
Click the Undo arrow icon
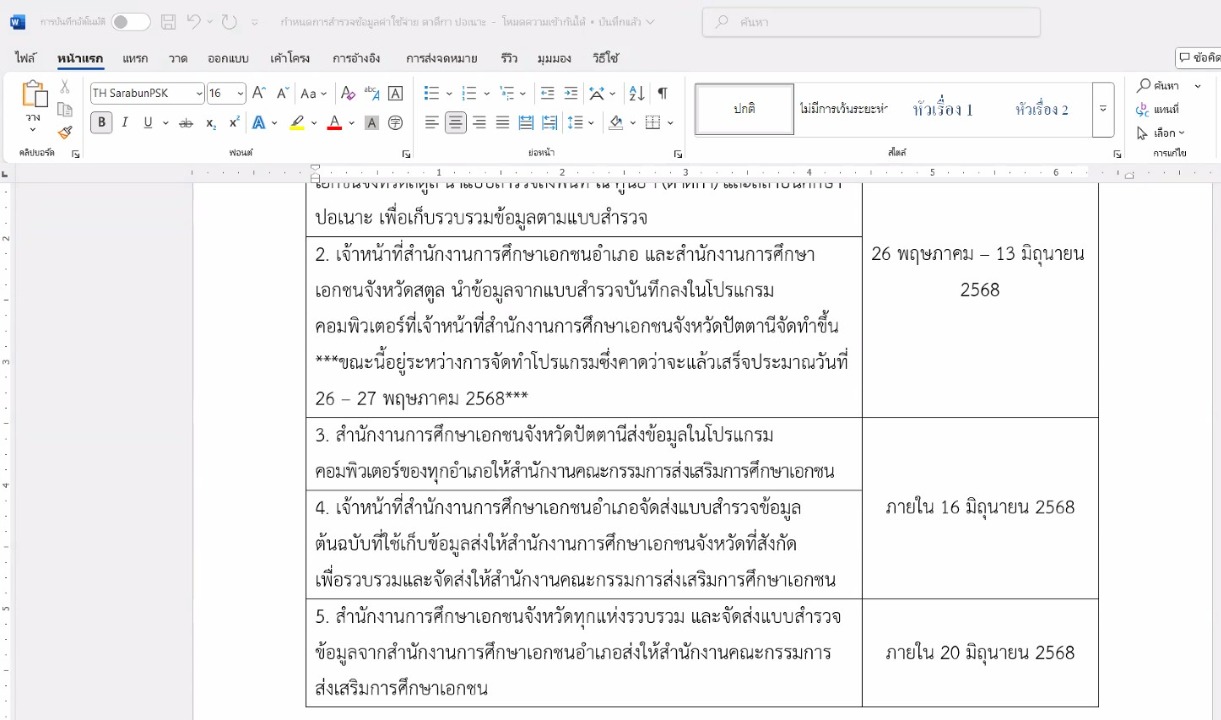(194, 22)
